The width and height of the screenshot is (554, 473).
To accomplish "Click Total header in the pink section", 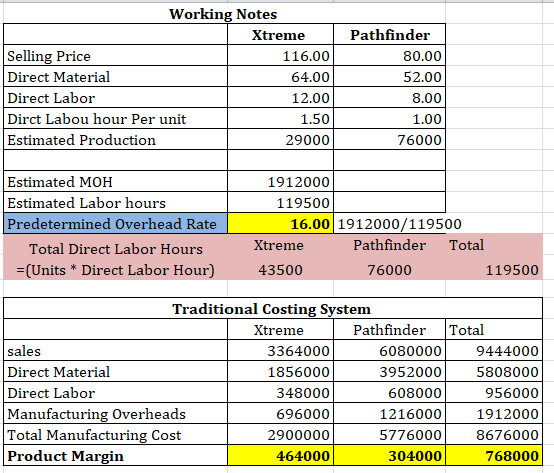I will tap(466, 245).
